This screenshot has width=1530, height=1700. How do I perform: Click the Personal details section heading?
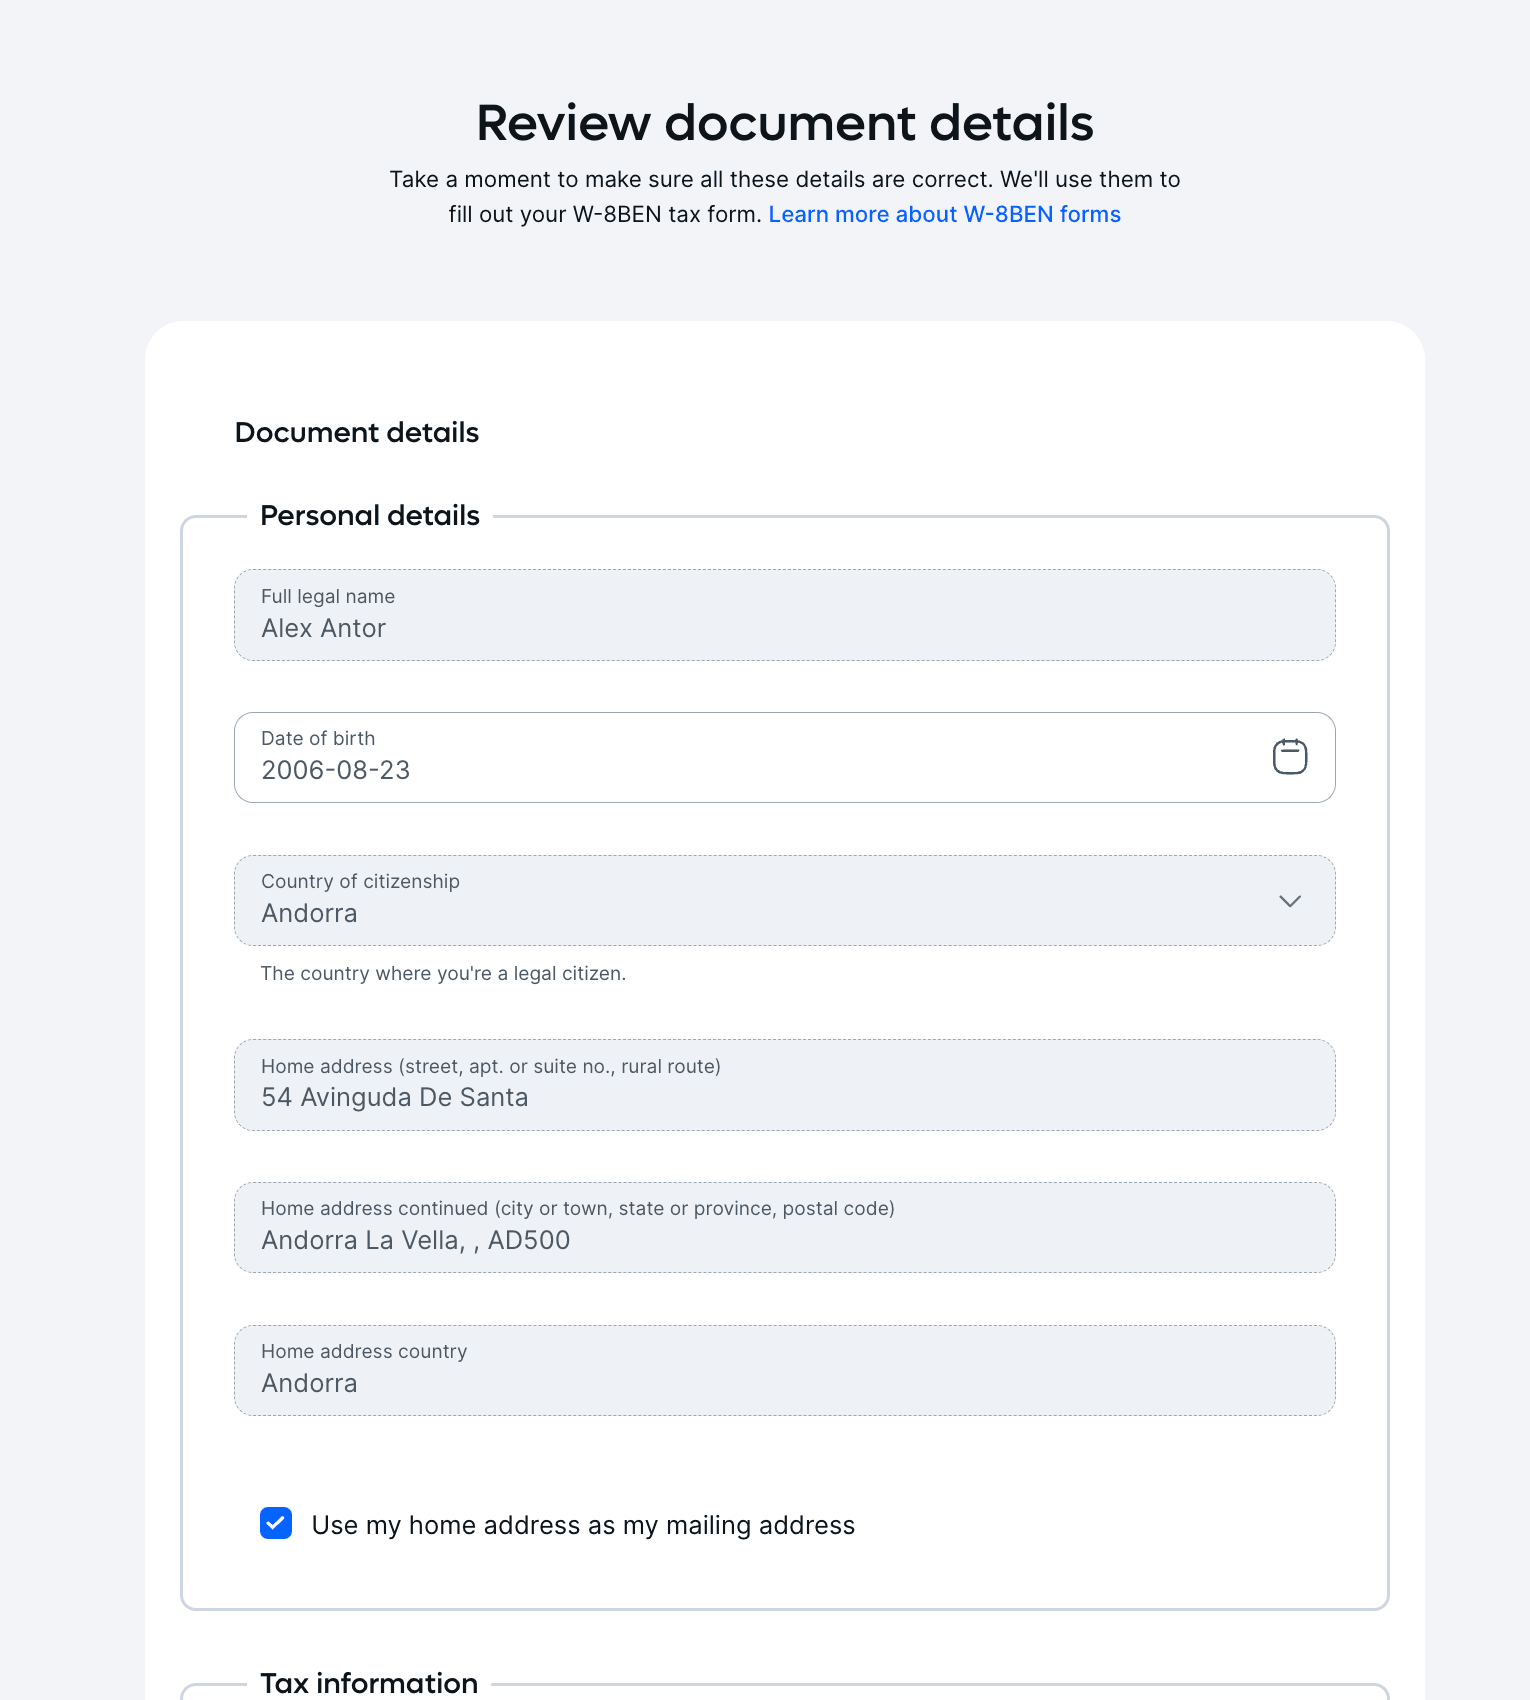[370, 516]
